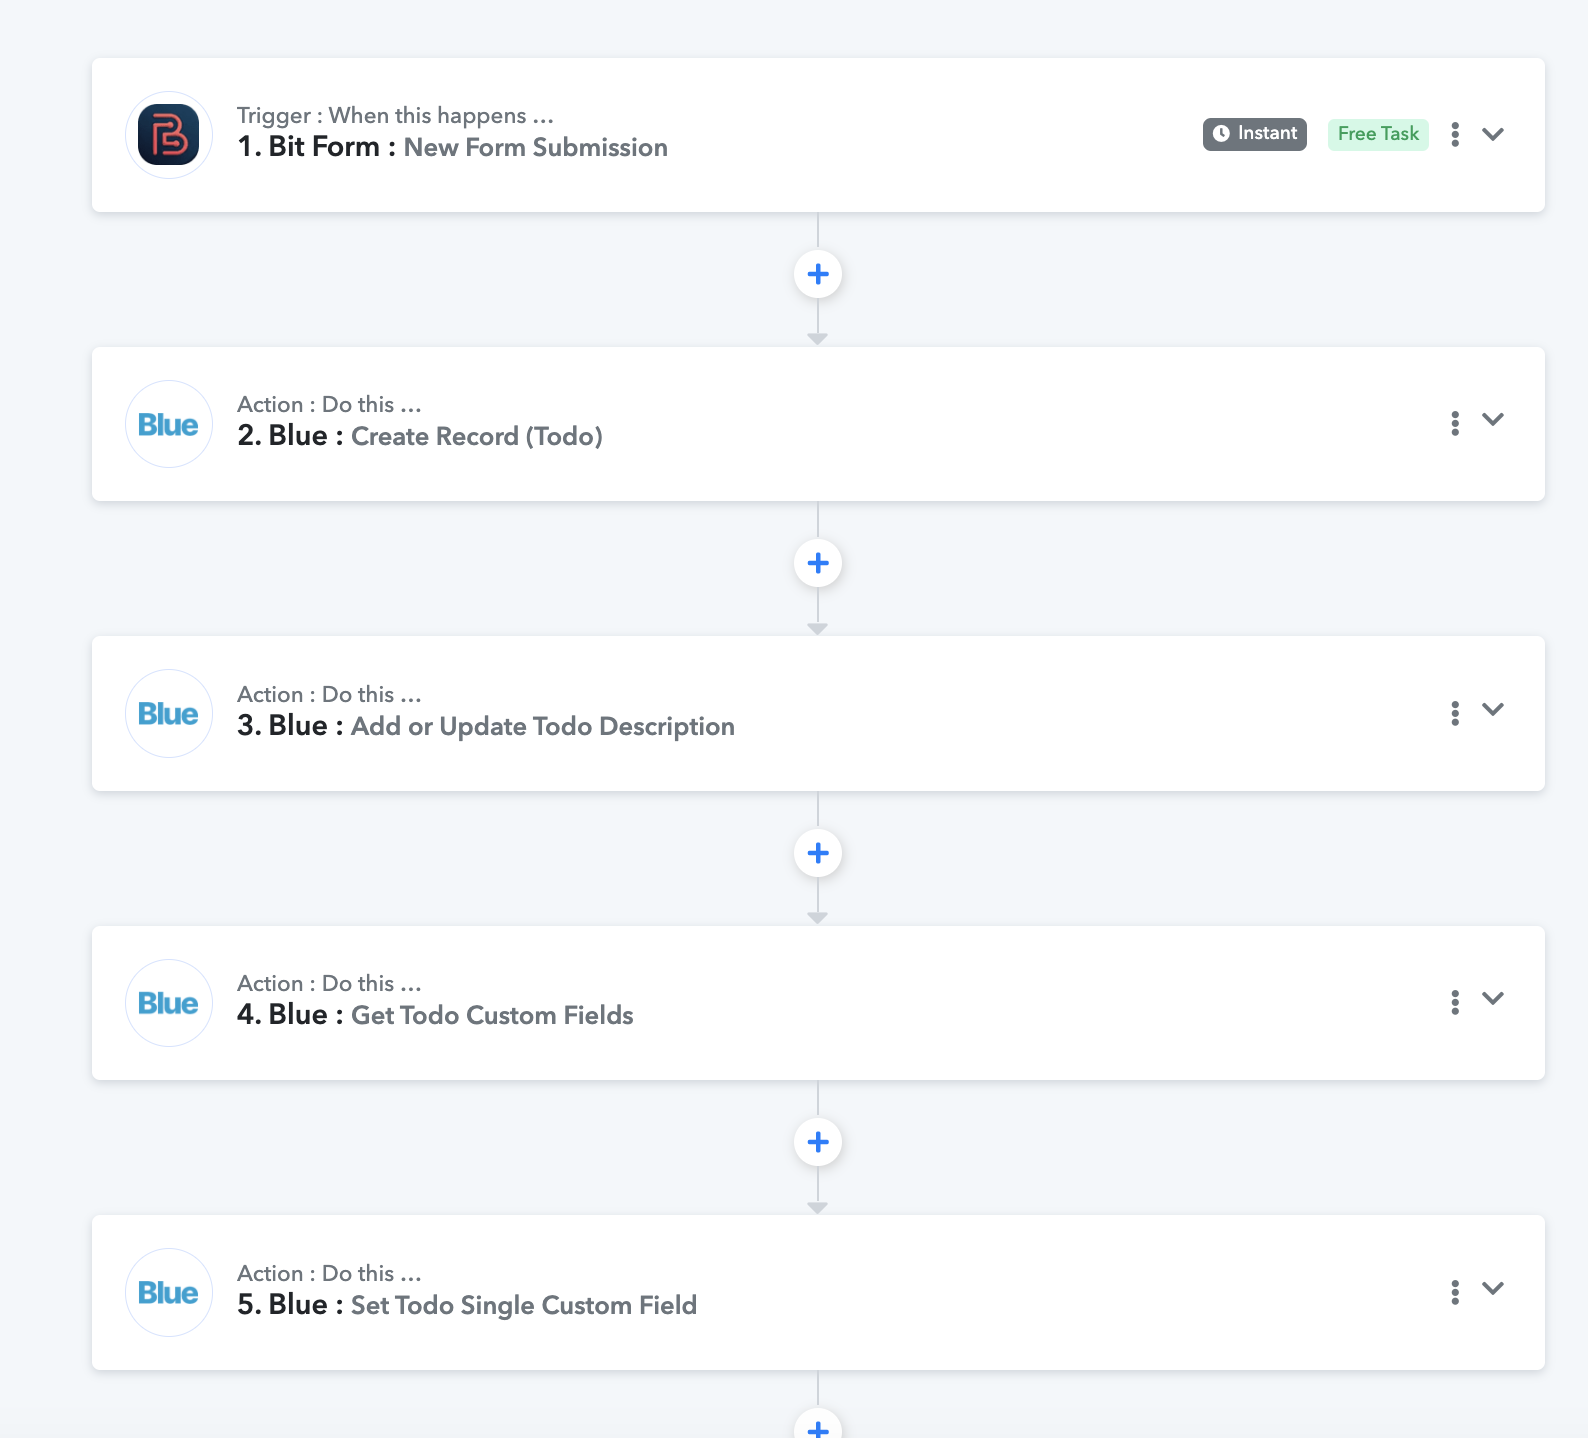The height and width of the screenshot is (1438, 1588).
Task: Select '1. Bit Form : New Form Submission' title
Action: tap(452, 147)
